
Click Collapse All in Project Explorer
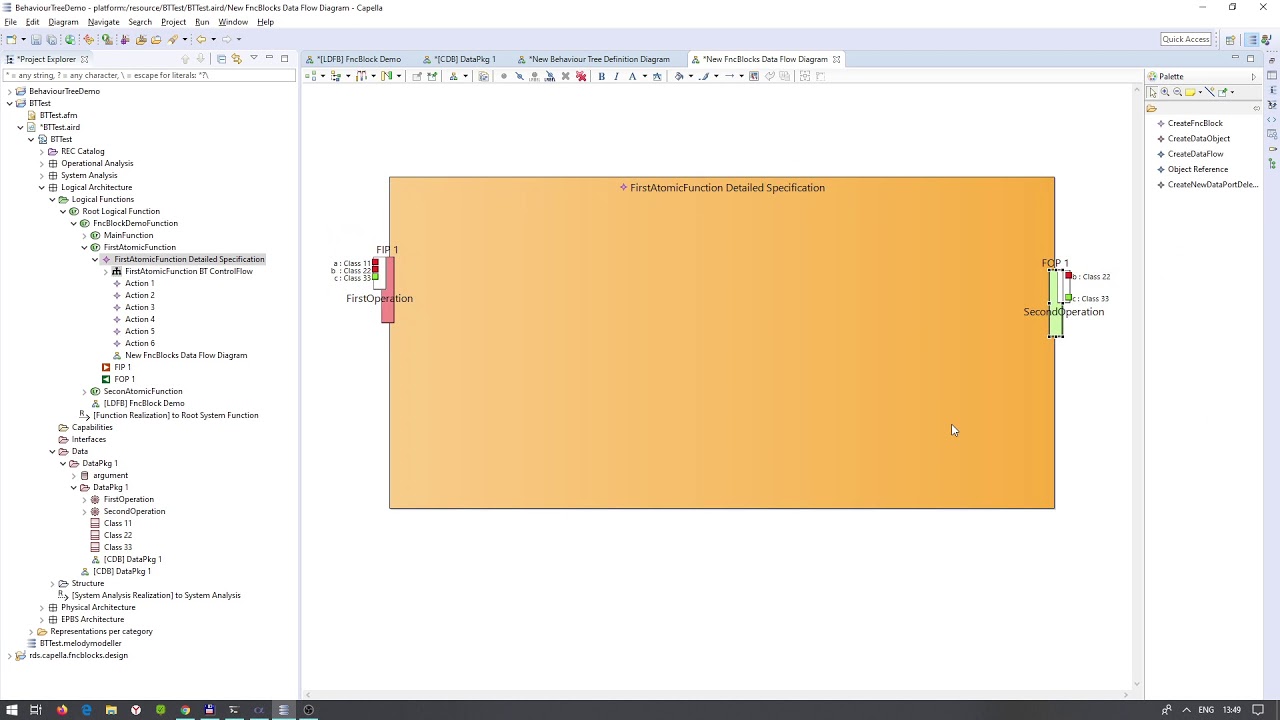[221, 59]
